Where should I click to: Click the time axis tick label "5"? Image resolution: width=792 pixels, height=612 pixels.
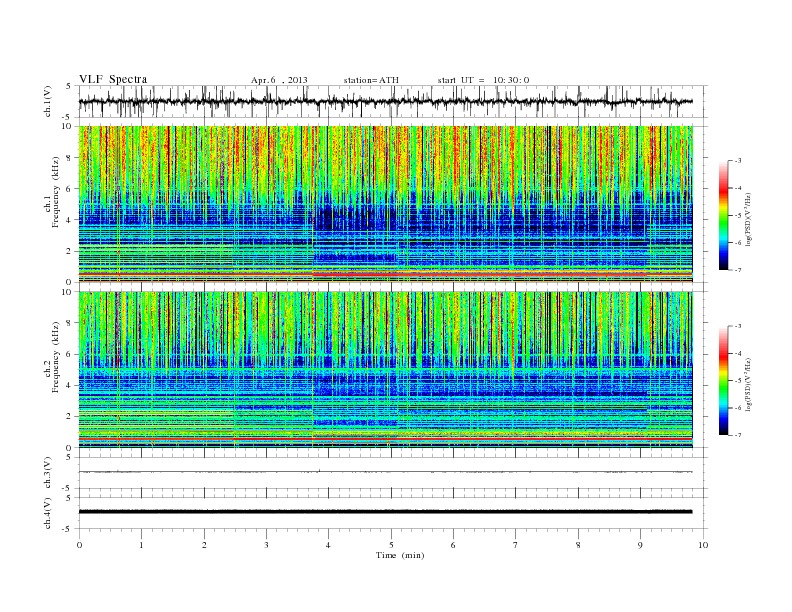(391, 545)
